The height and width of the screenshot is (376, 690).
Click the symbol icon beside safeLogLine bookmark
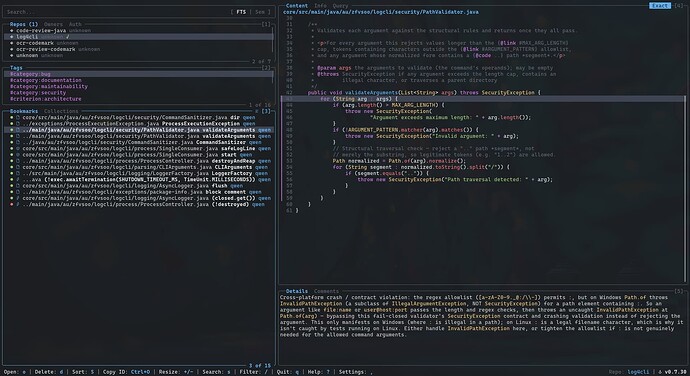pos(18,148)
